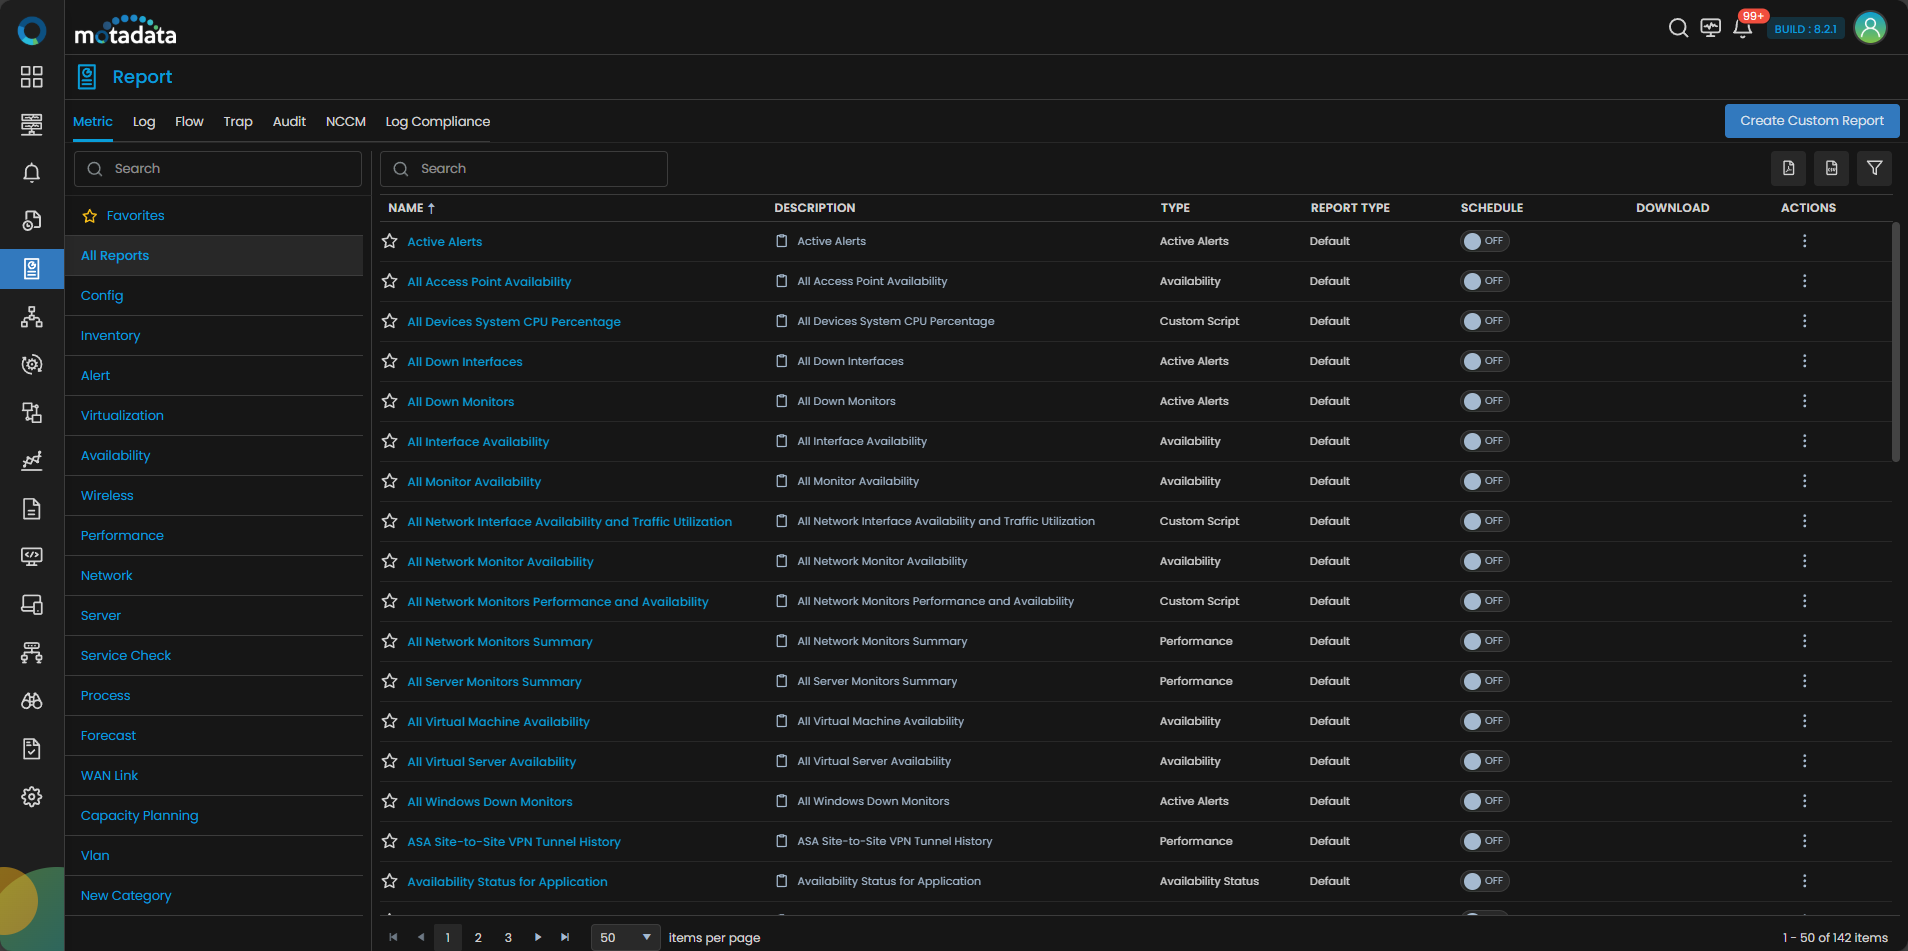
Task: Switch to the NCCM tab
Action: tap(345, 122)
